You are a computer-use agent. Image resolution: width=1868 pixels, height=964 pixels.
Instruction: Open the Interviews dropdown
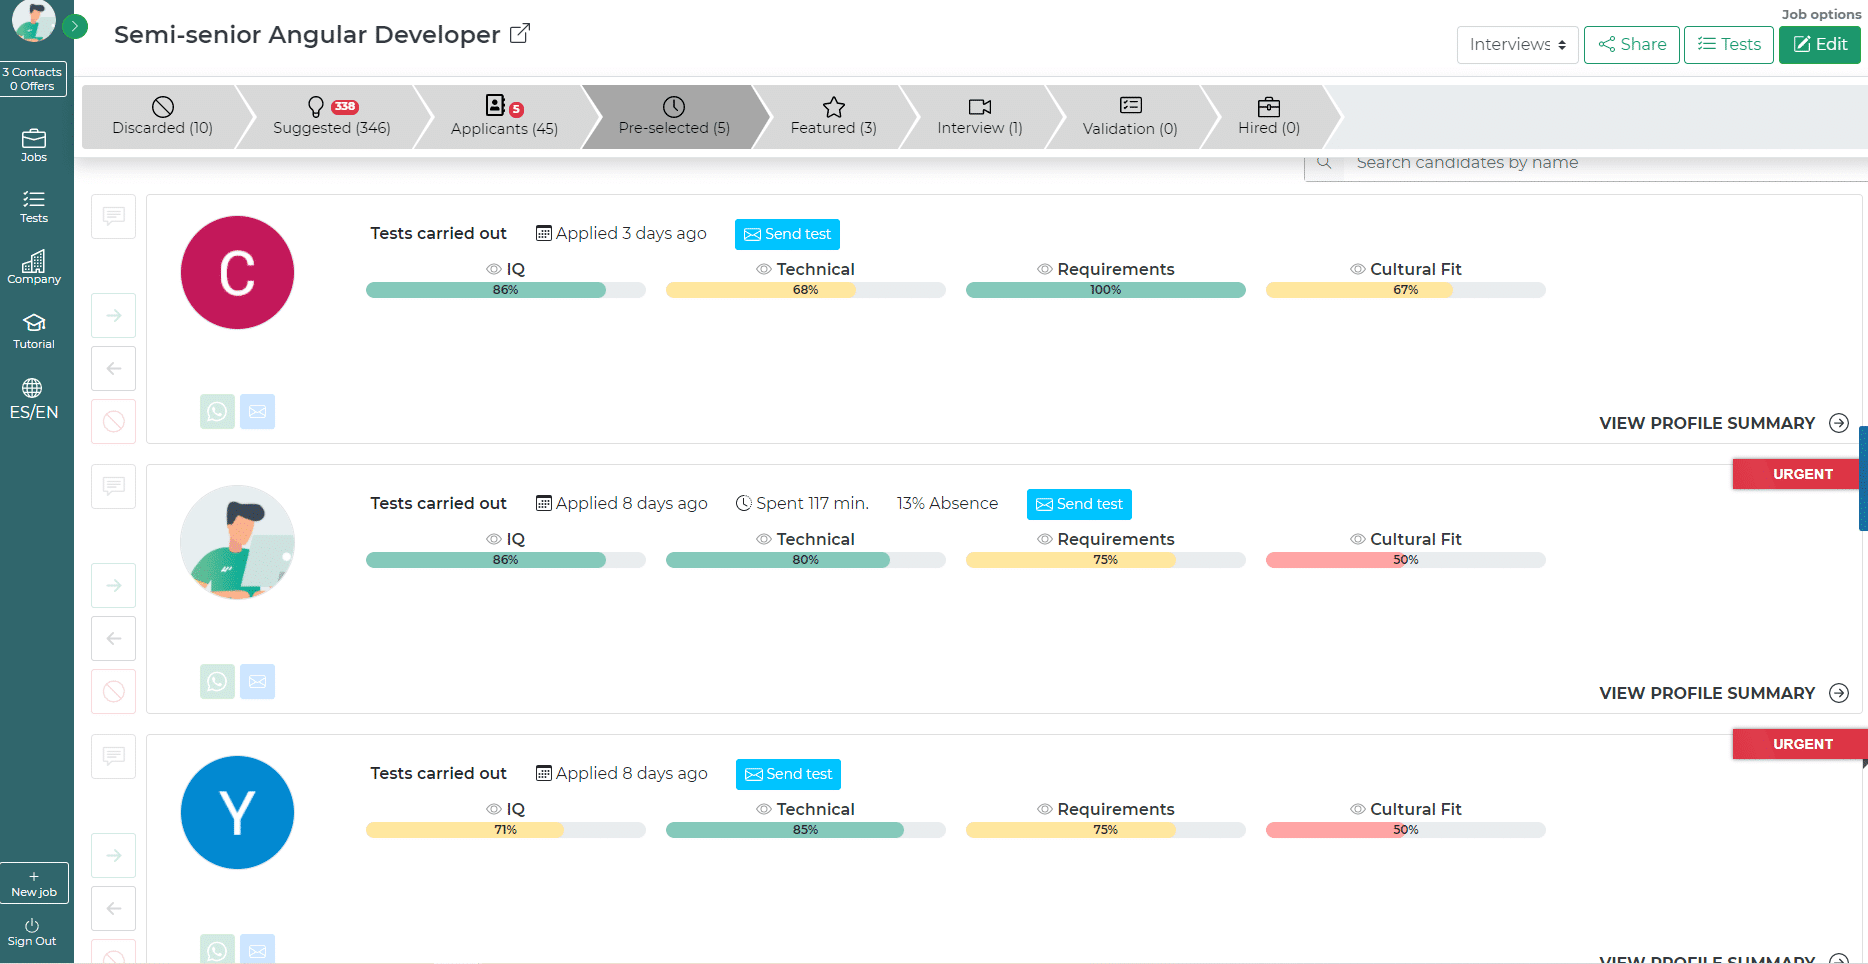[x=1517, y=45]
